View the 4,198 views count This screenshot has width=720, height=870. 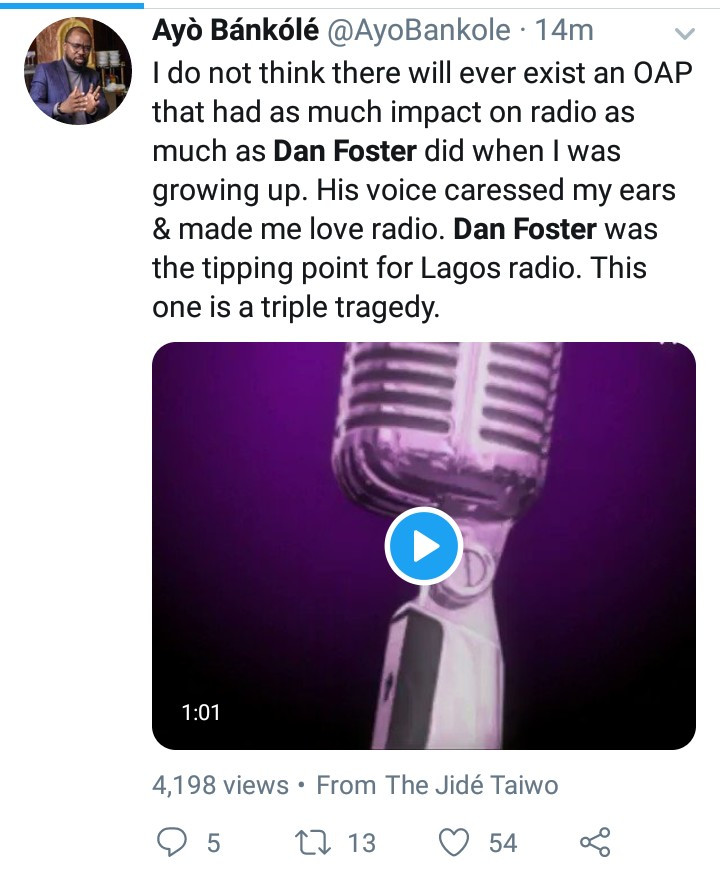pyautogui.click(x=220, y=785)
